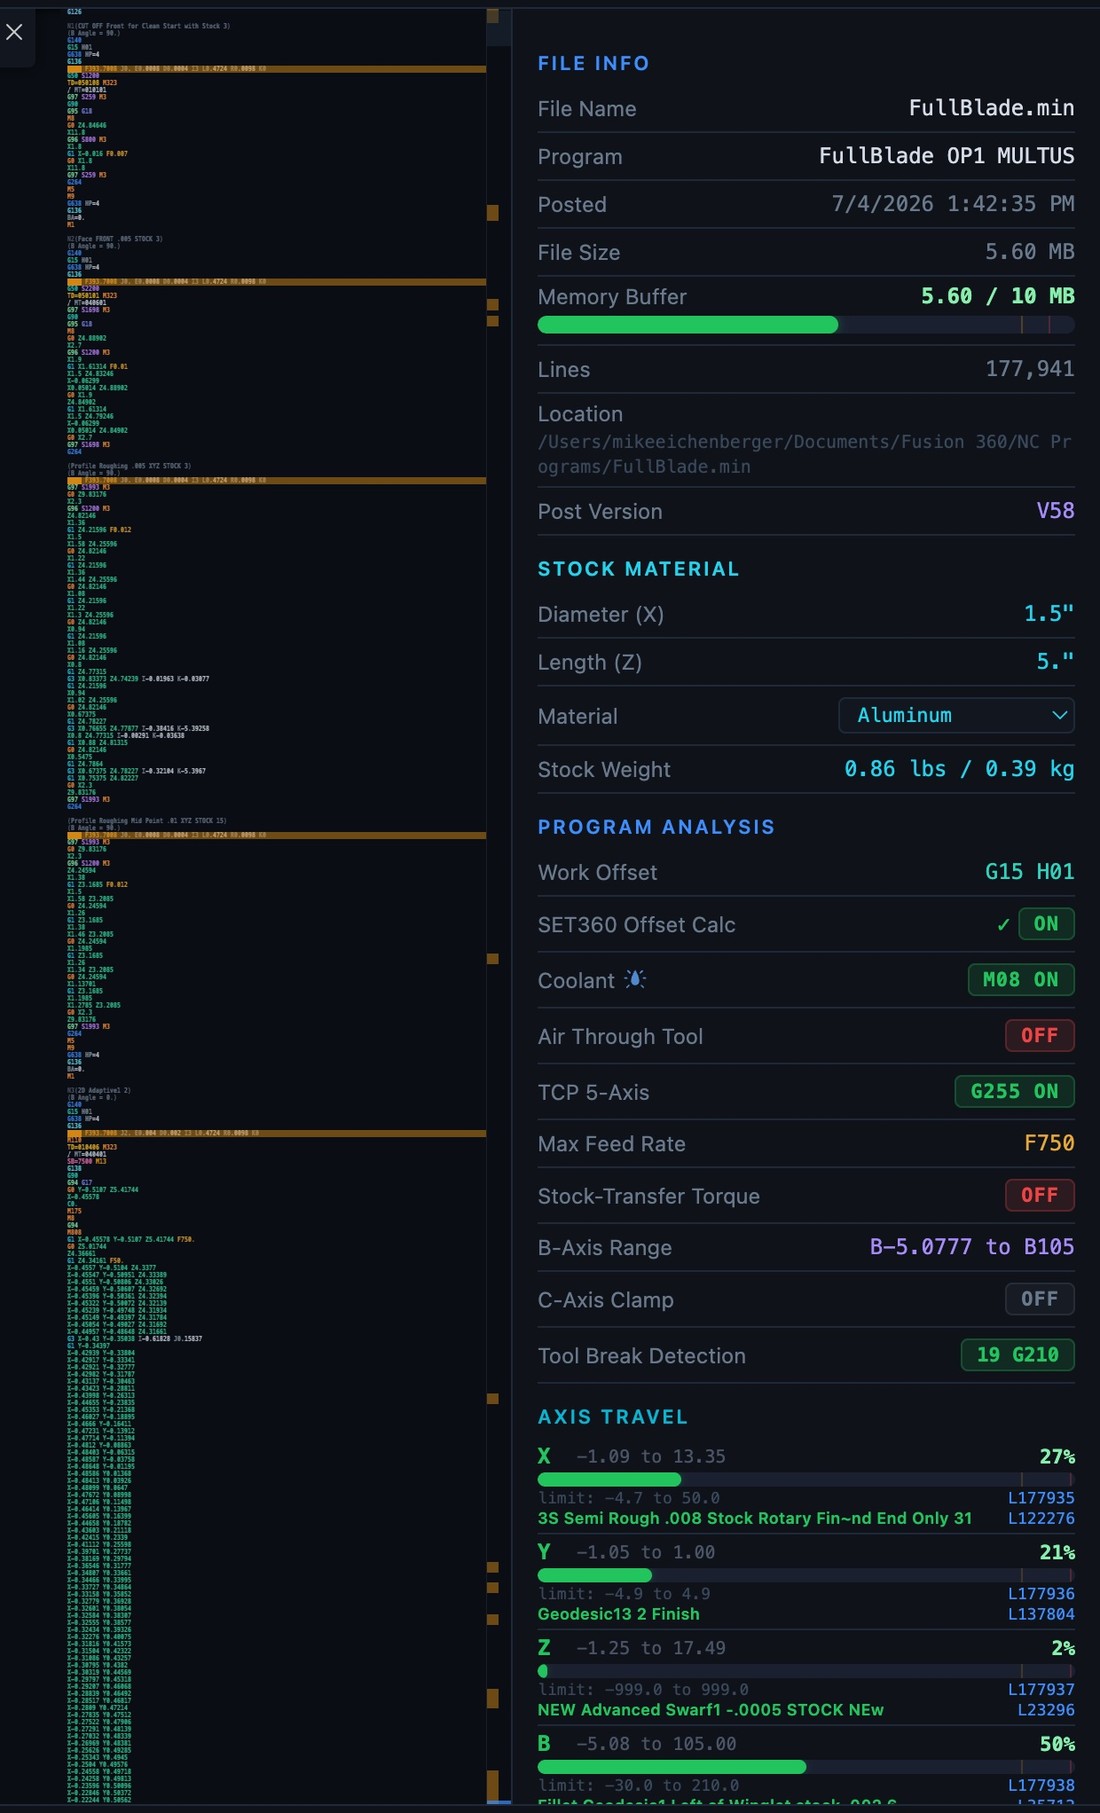1100x1813 pixels.
Task: Click the Profile Roughing .005 XYZ STOCK 3 comment
Action: pos(129,466)
